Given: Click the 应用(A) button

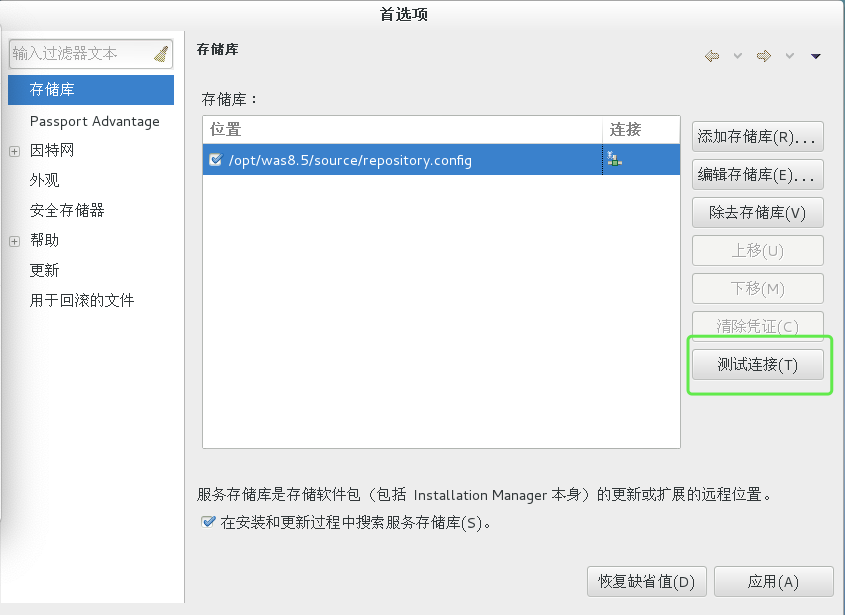Looking at the screenshot, I should [773, 582].
